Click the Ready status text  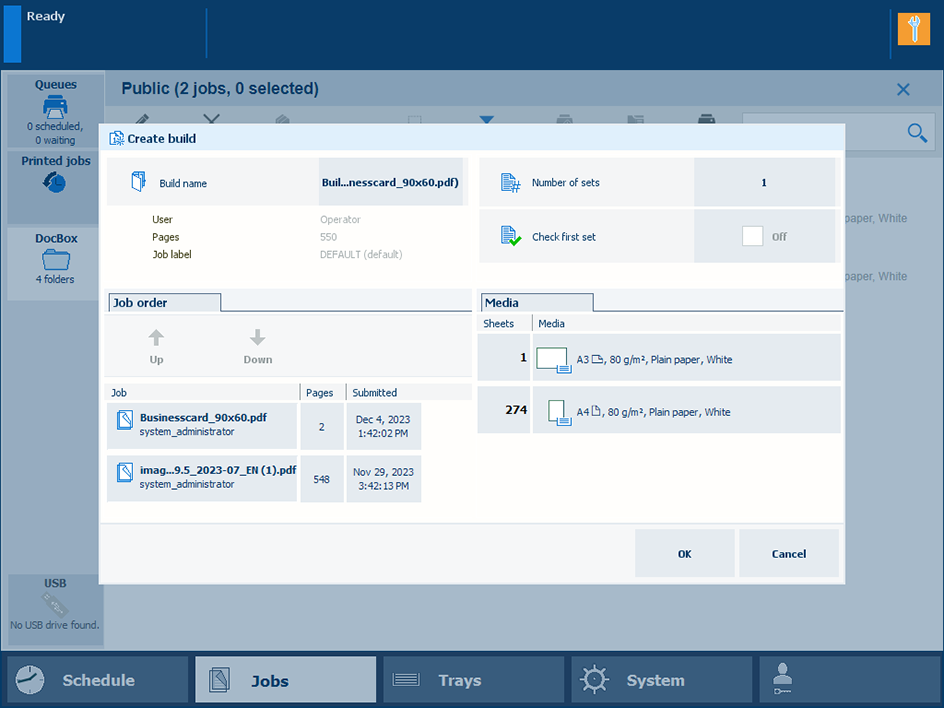pos(46,16)
